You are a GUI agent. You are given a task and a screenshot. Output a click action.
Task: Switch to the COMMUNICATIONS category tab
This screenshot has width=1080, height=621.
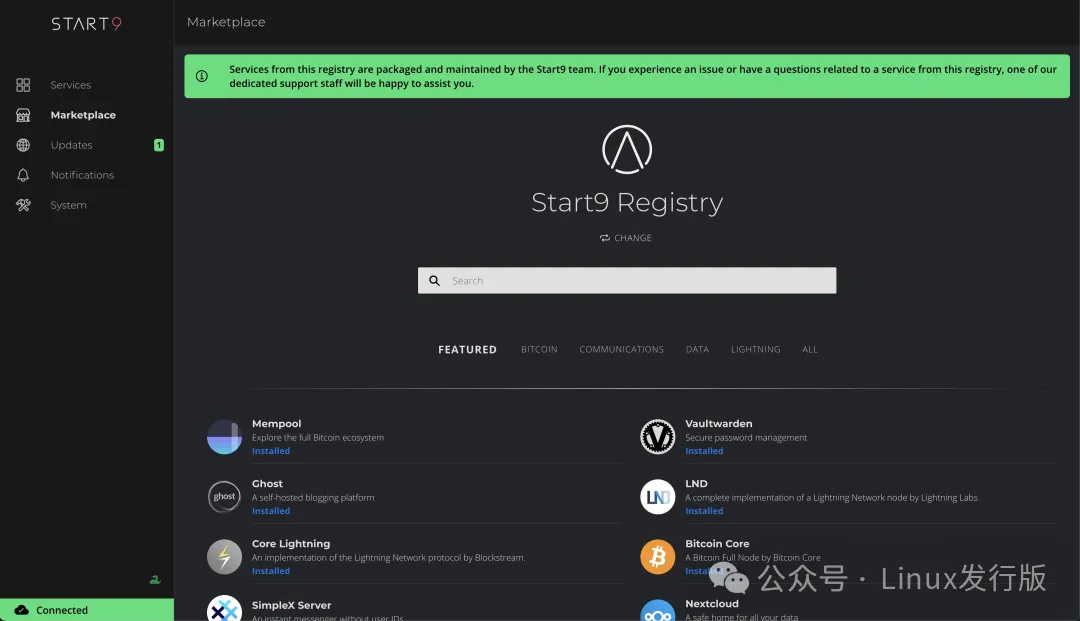point(621,350)
